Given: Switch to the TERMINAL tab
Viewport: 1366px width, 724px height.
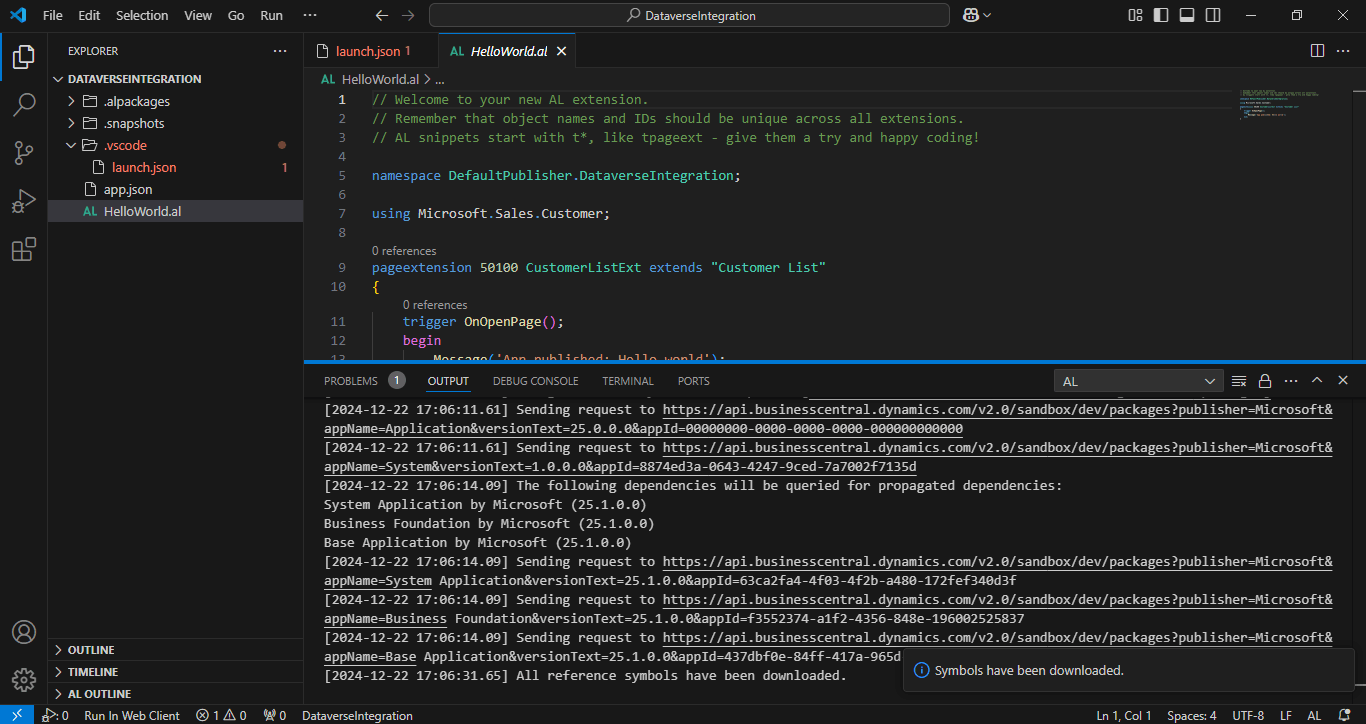Looking at the screenshot, I should pyautogui.click(x=627, y=381).
